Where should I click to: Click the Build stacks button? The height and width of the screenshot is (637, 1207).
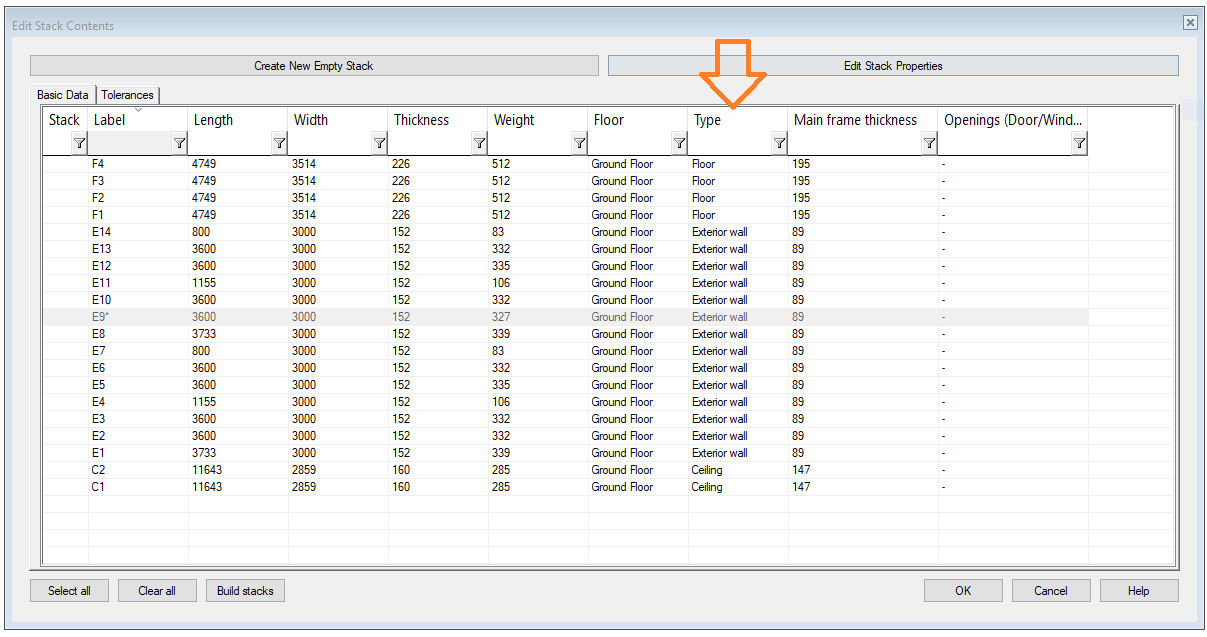pyautogui.click(x=245, y=591)
